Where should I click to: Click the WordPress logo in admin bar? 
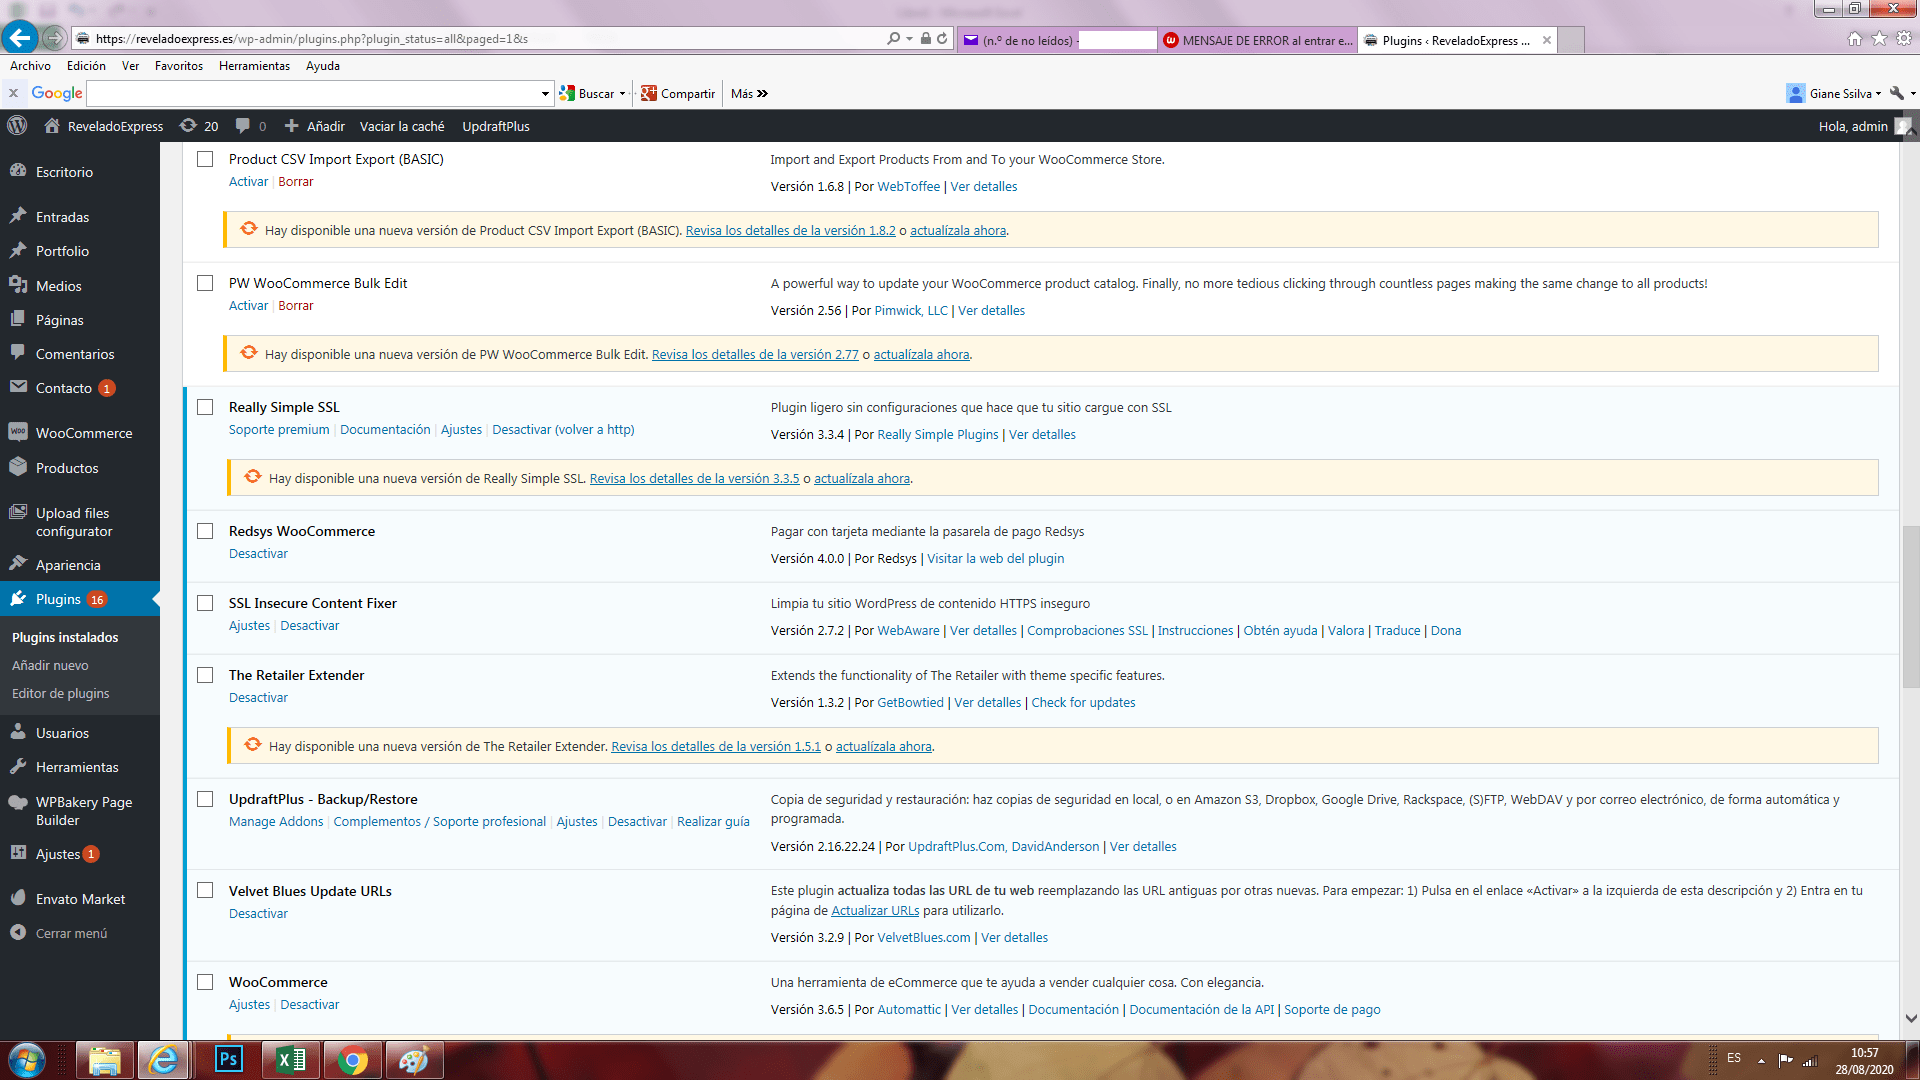pos(17,126)
